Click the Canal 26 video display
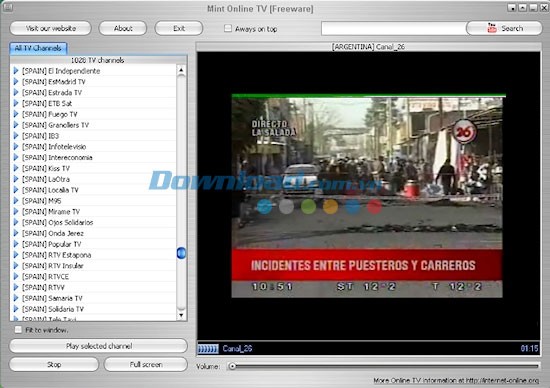Viewport: 550px width, 388px height. click(367, 196)
